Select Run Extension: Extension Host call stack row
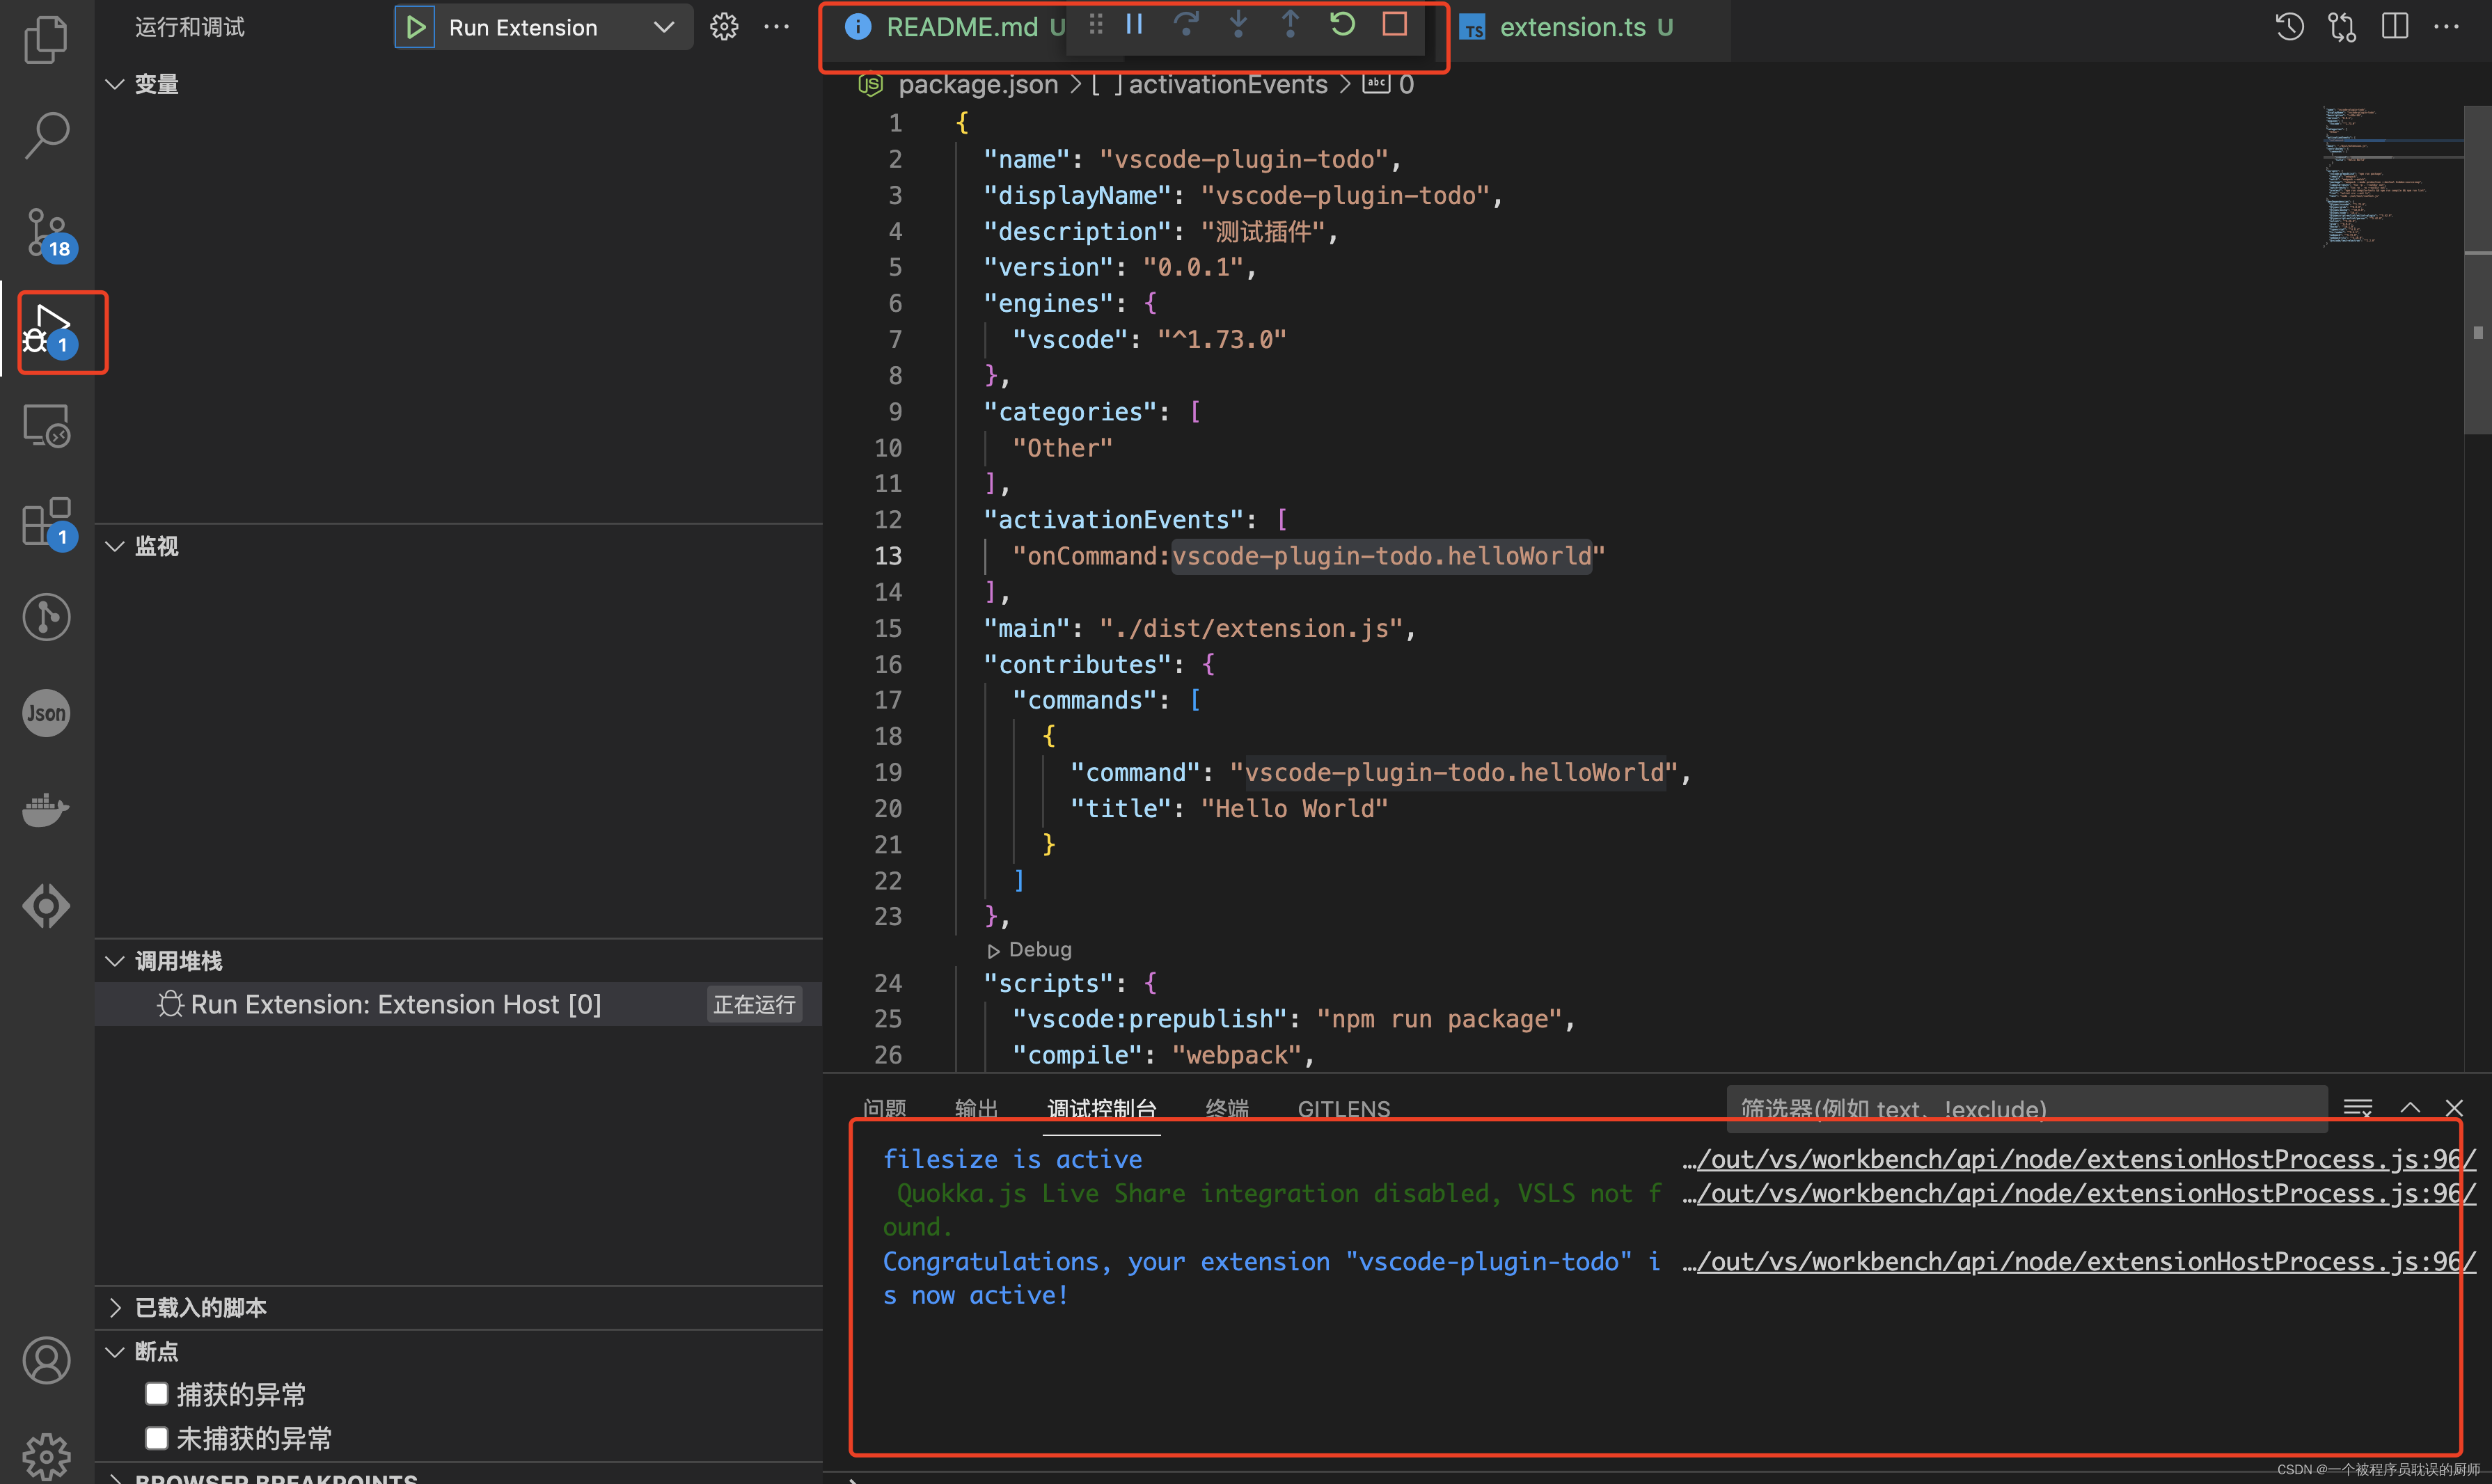 [458, 1004]
